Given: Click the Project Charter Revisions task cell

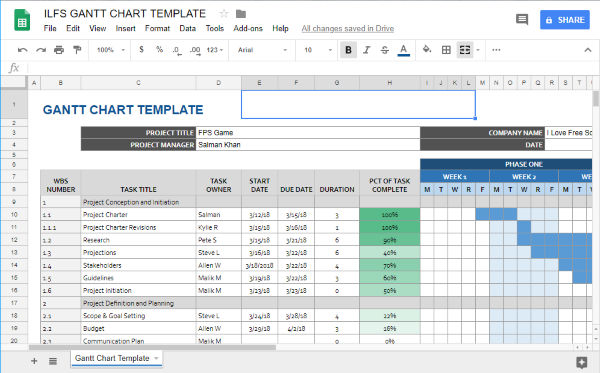Looking at the screenshot, I should click(x=138, y=227).
